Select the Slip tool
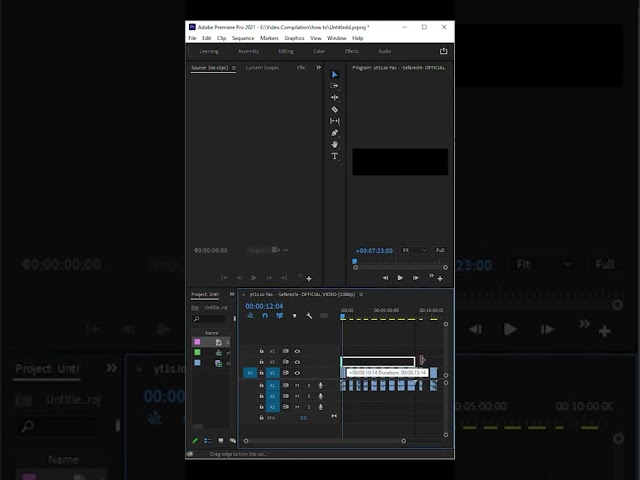Screen dimensions: 640x480 coord(334,121)
